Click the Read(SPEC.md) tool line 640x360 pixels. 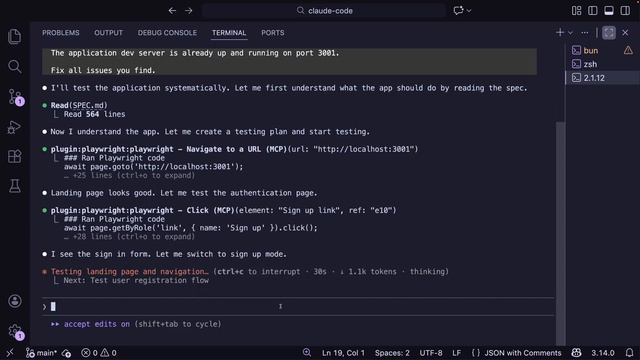coord(79,105)
